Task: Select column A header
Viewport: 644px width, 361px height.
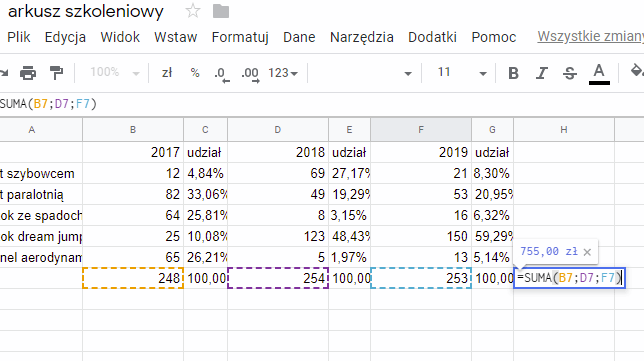Action: (x=41, y=130)
